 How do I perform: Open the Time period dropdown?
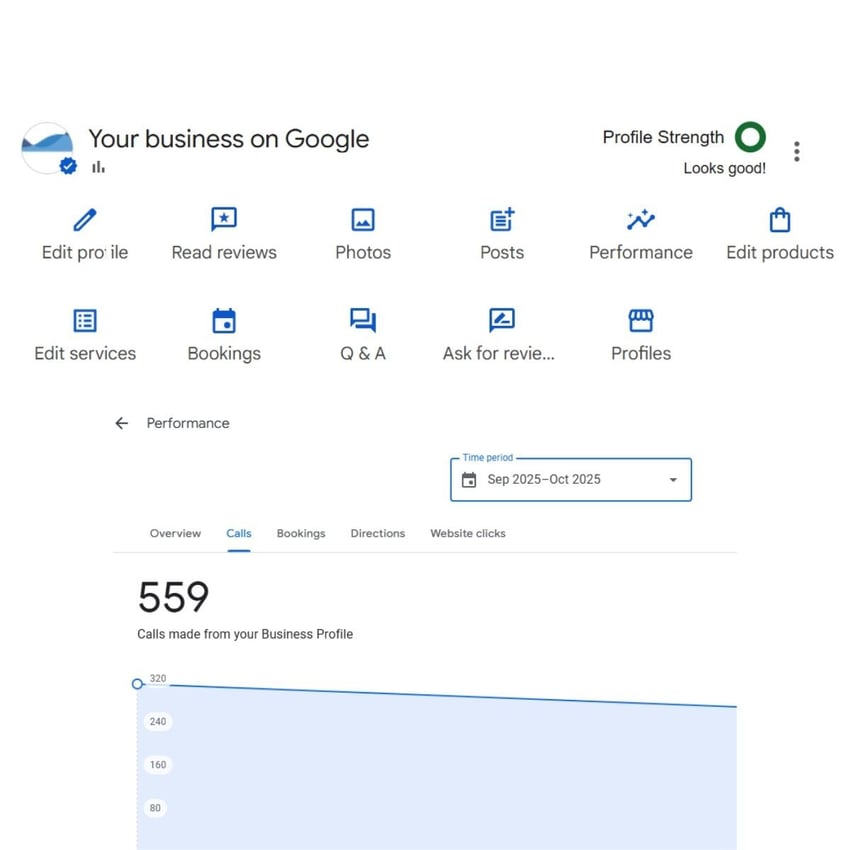[x=570, y=479]
